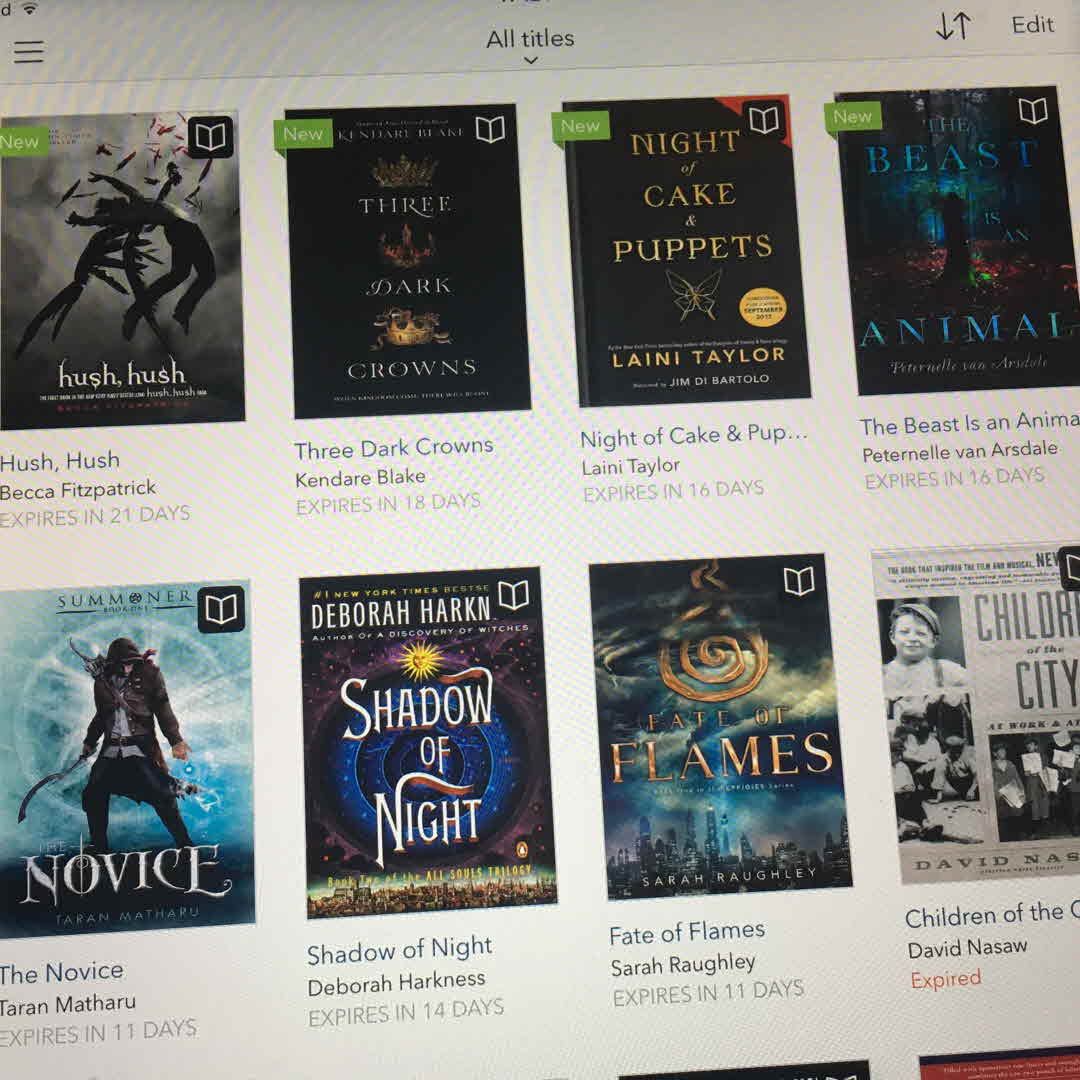Tap the sort arrows icon

[x=953, y=26]
